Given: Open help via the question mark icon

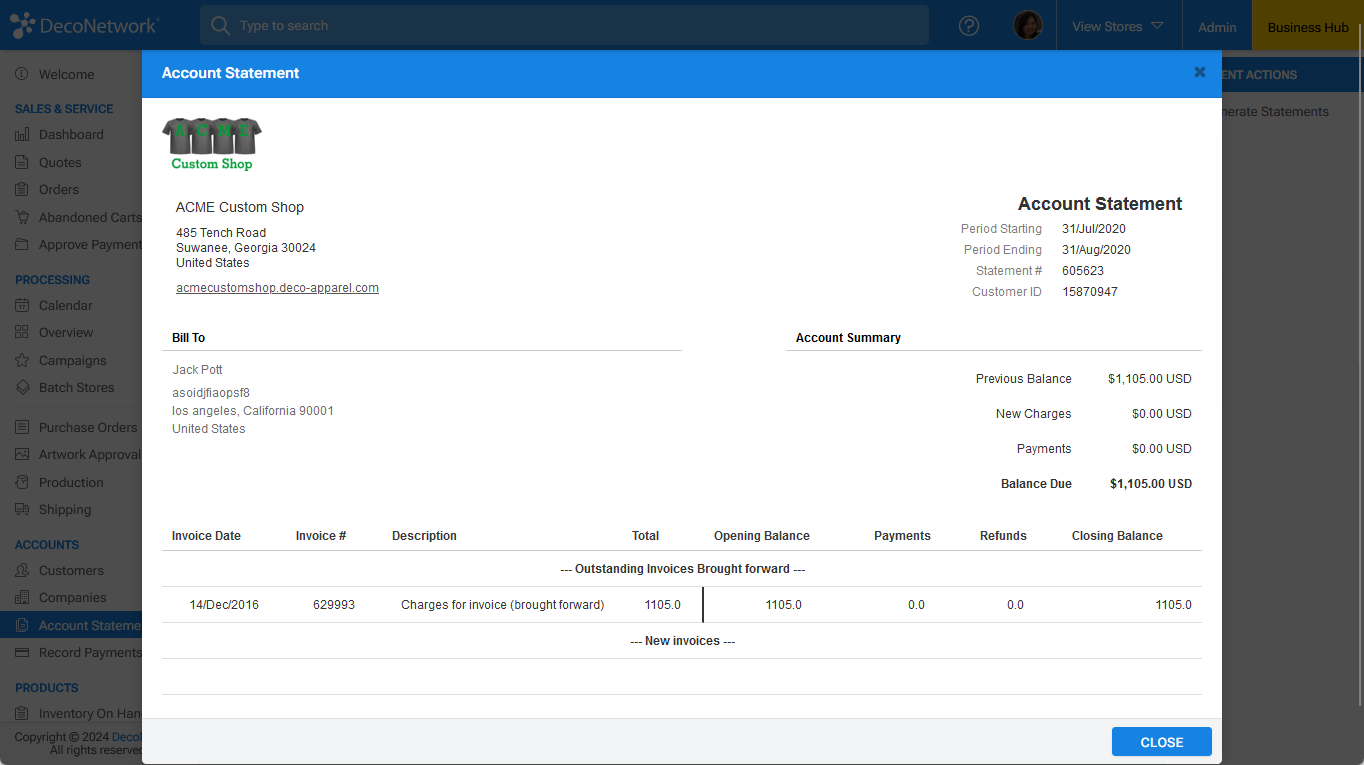Looking at the screenshot, I should [968, 26].
